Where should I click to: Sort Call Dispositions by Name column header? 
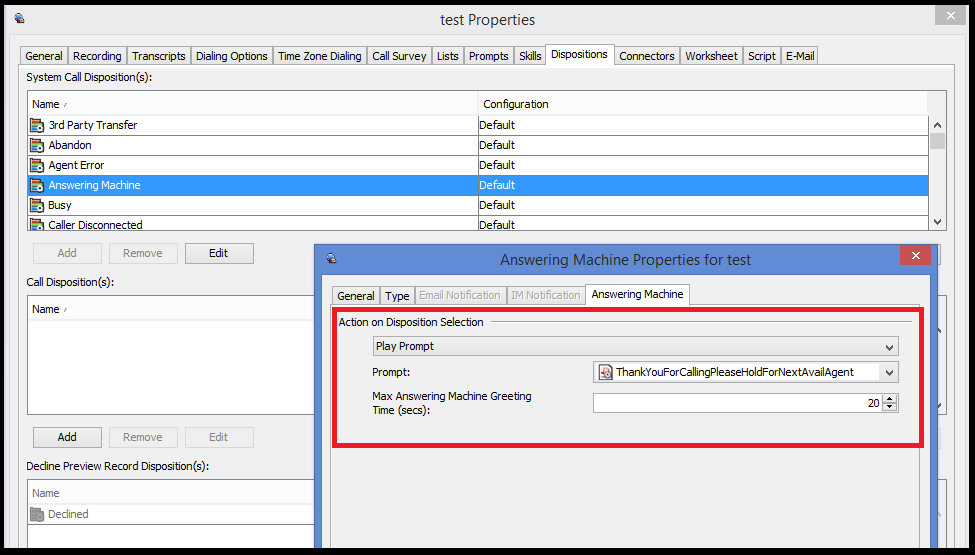pos(171,309)
